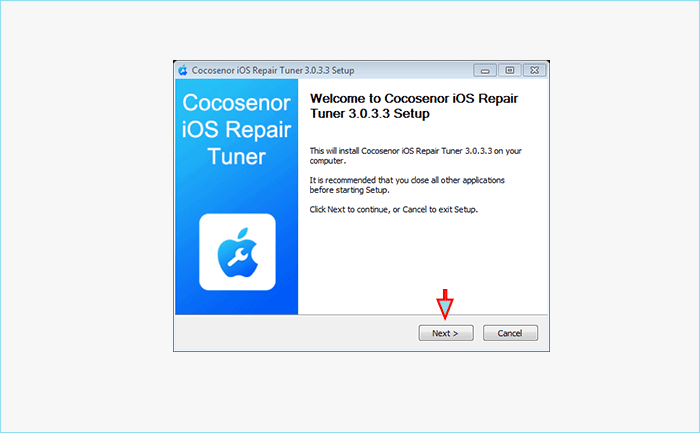Viewport: 700px width, 433px height.
Task: Click the bold Welcome to Cocosenor heading
Action: (414, 106)
